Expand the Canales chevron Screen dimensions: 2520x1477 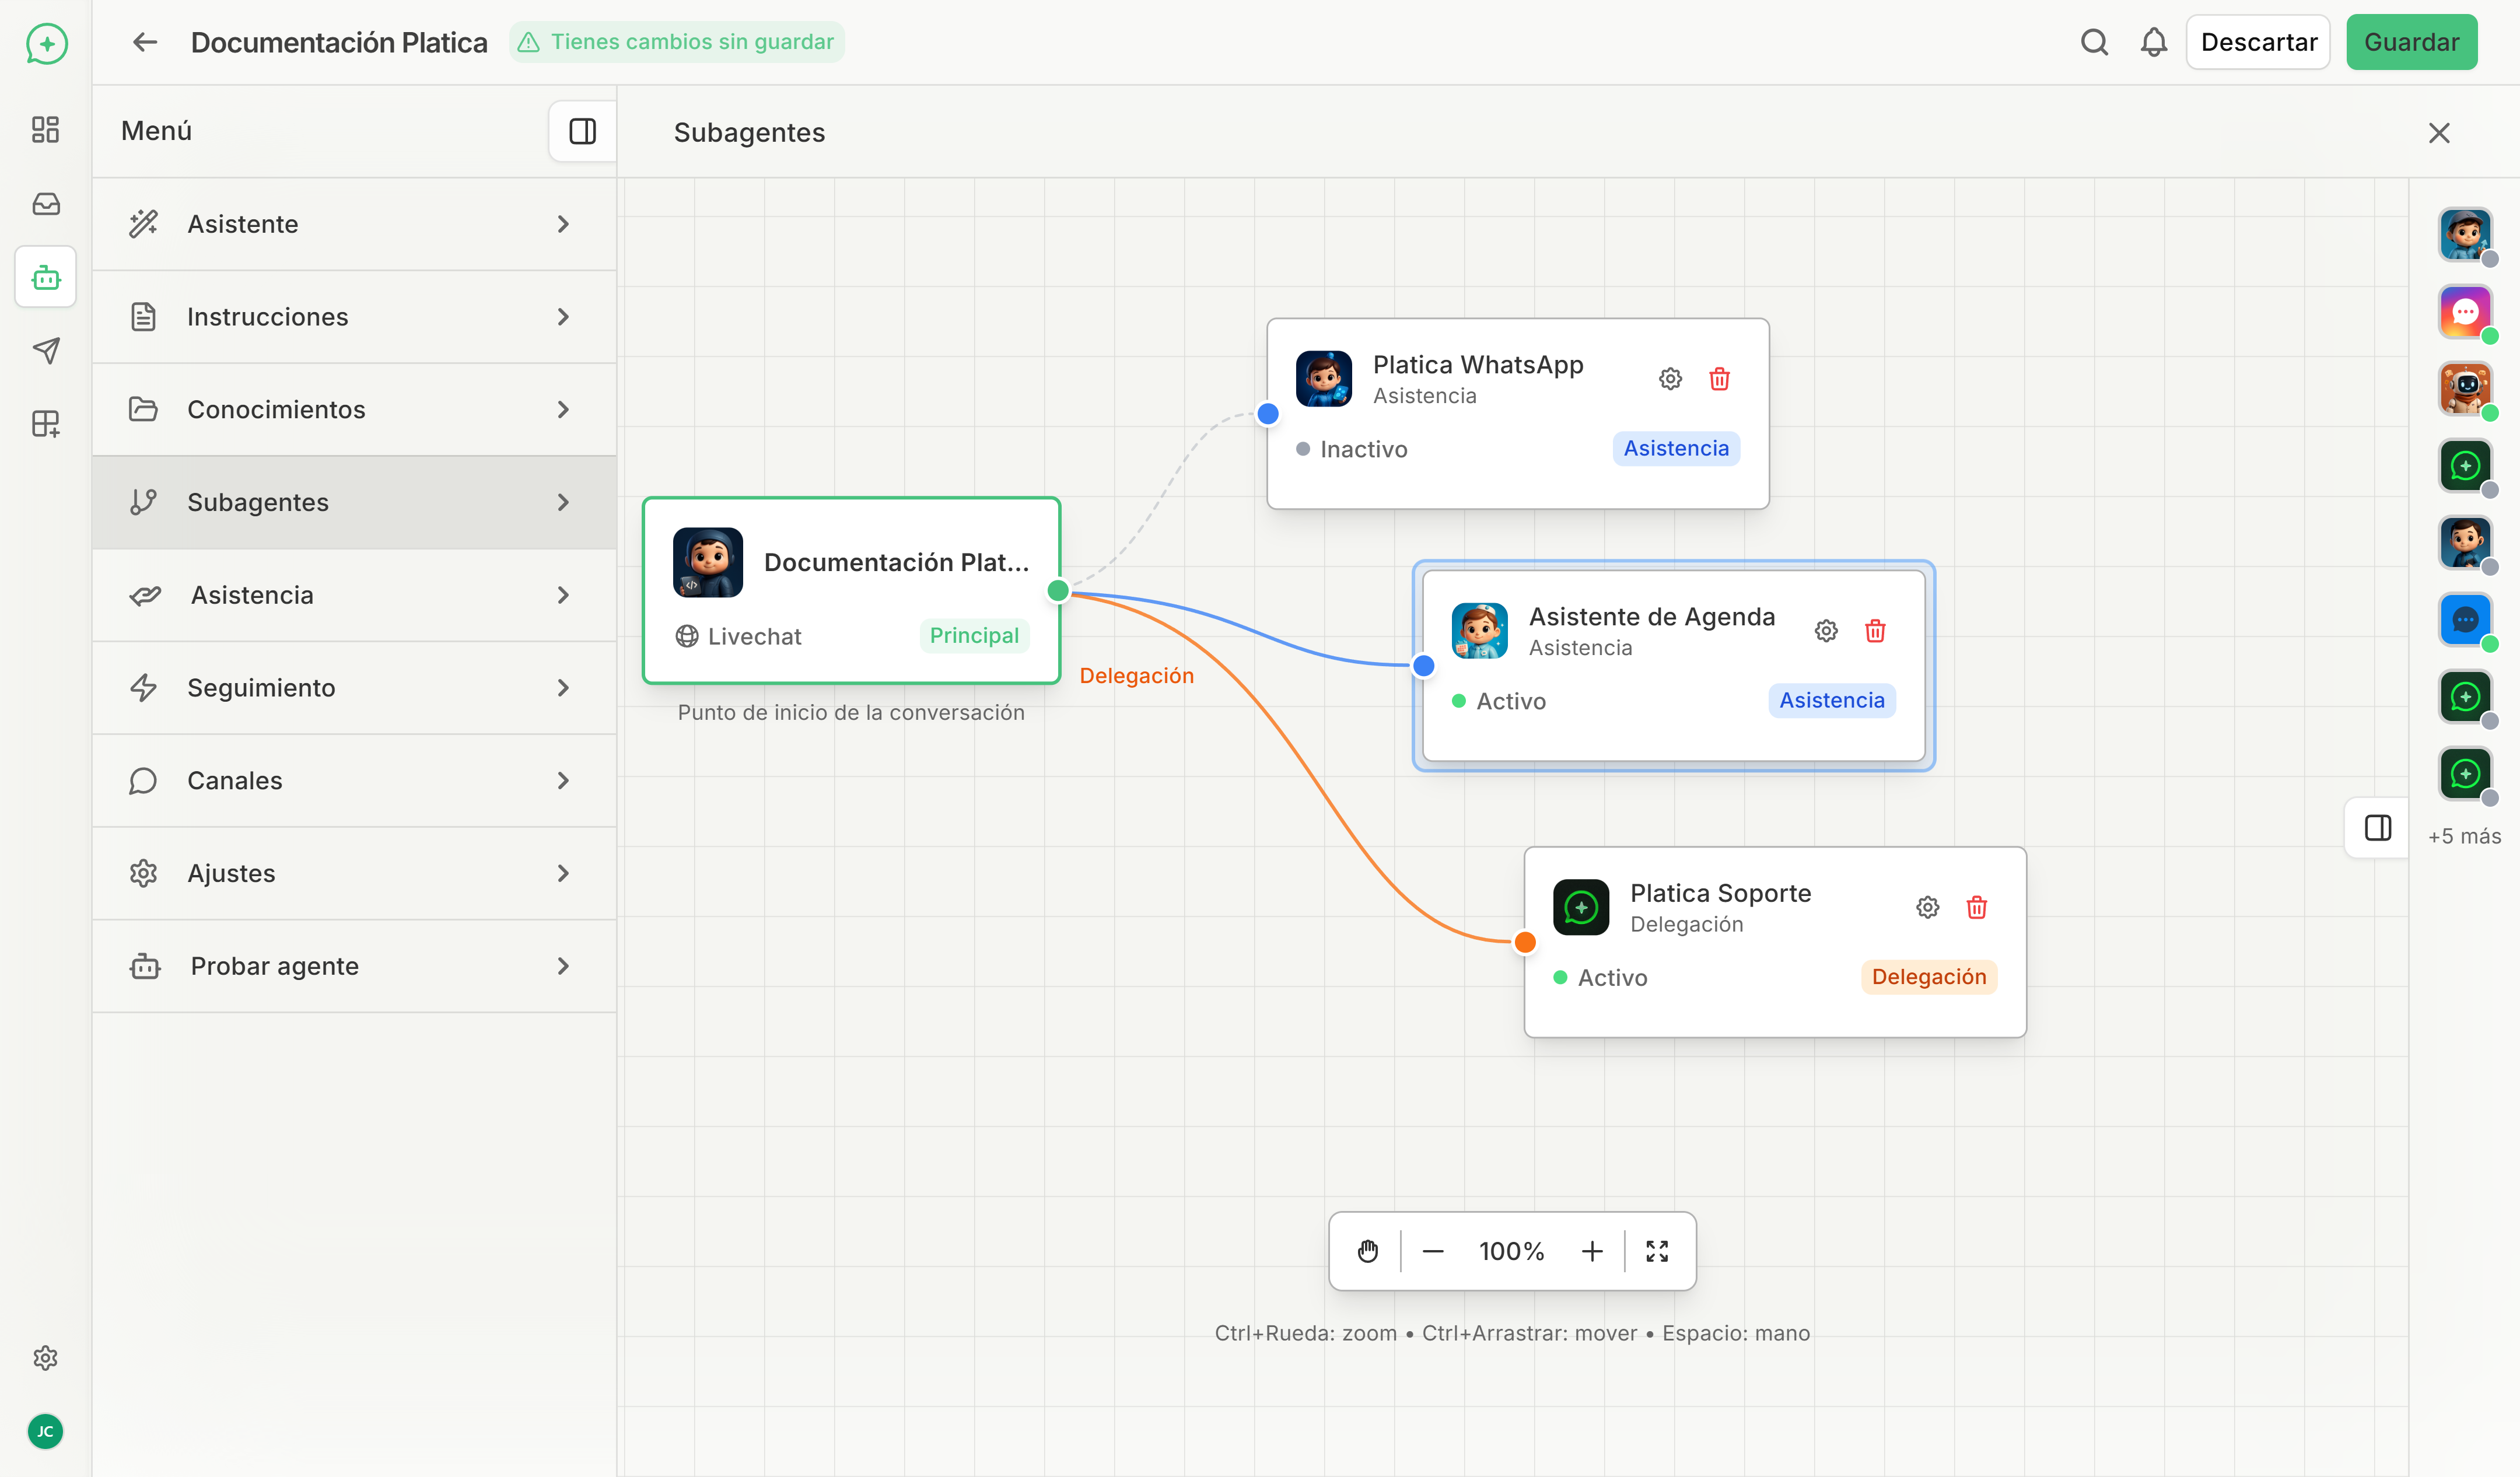point(563,780)
